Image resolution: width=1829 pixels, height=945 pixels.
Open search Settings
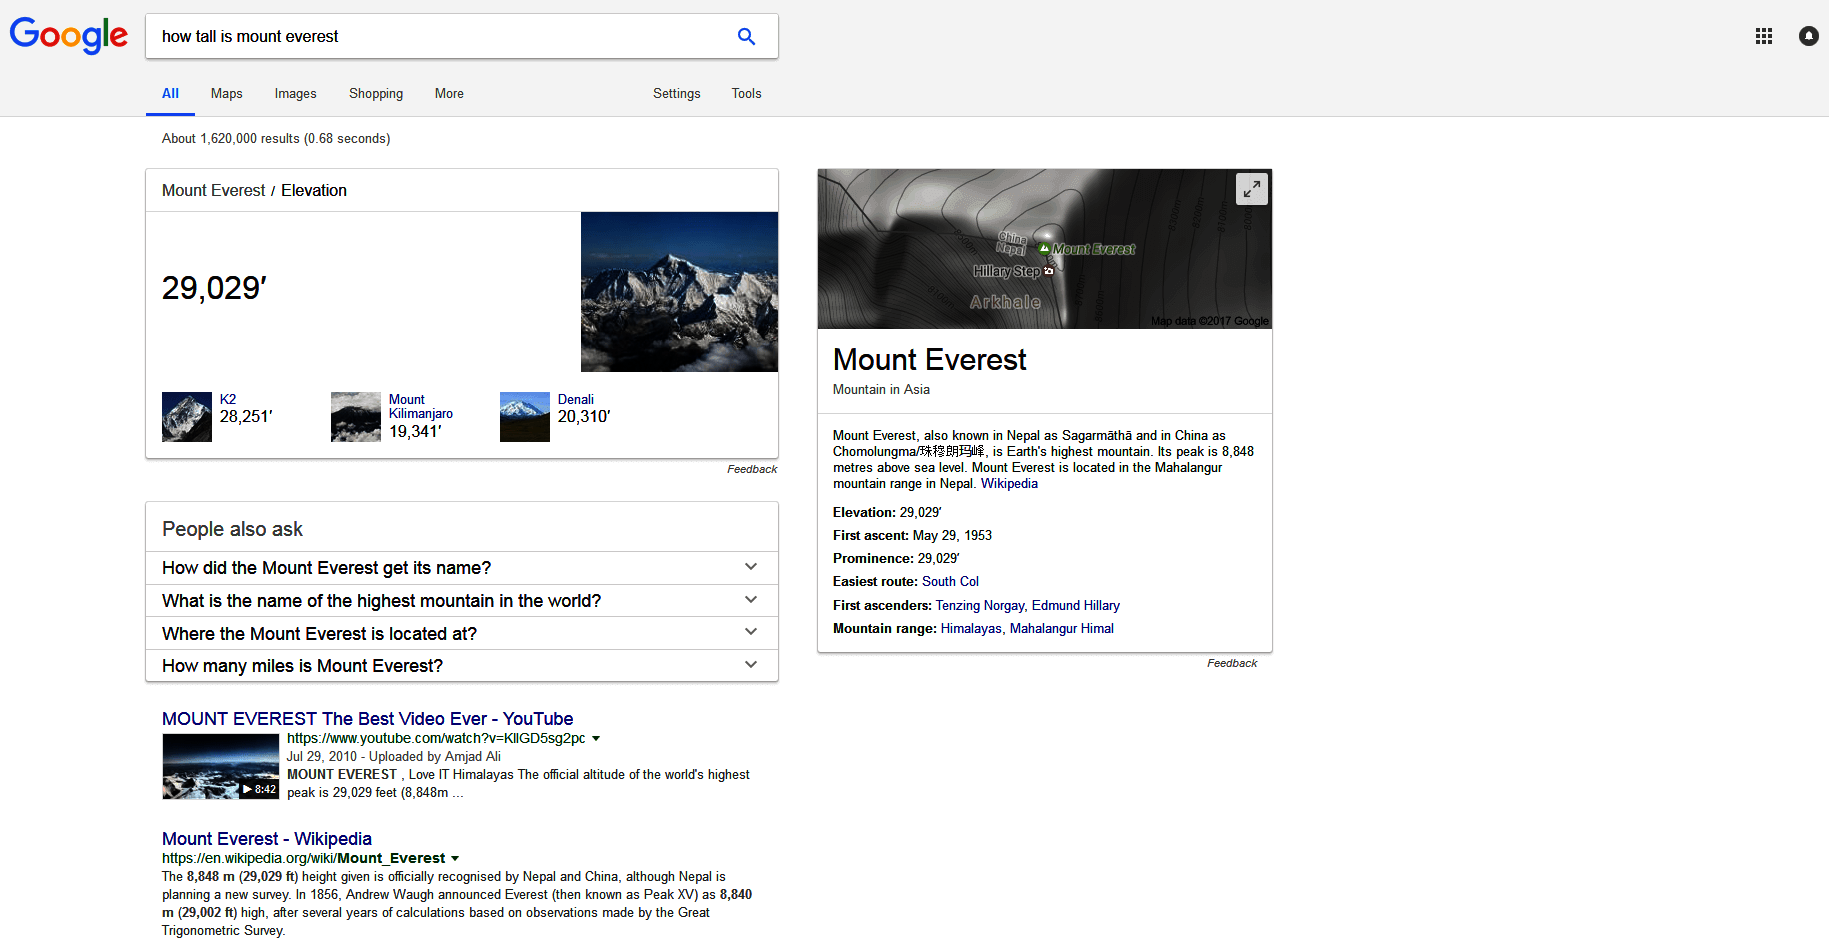click(x=676, y=93)
